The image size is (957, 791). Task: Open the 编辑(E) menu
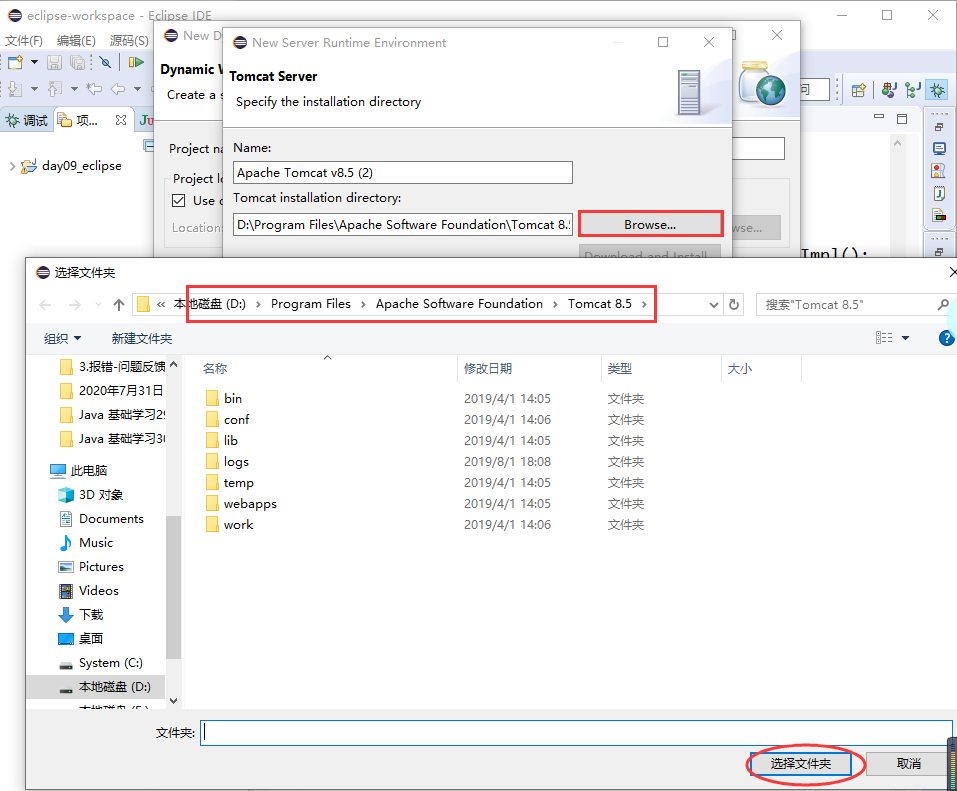tap(76, 41)
